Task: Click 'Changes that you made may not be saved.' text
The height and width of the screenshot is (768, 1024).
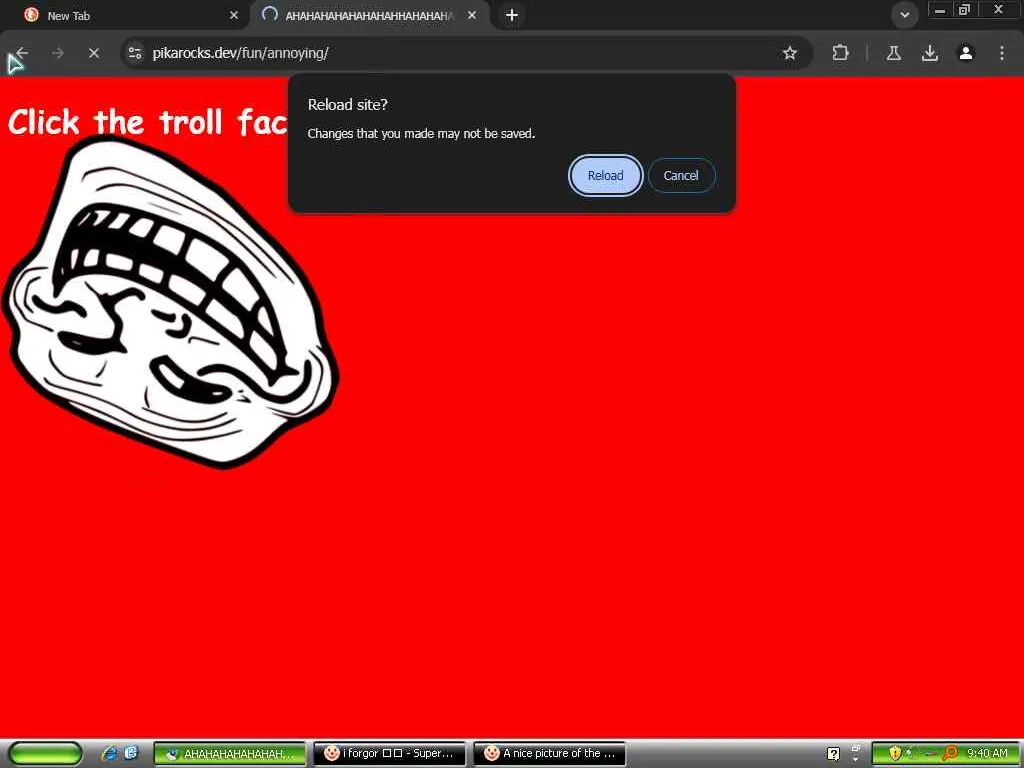Action: pos(421,134)
